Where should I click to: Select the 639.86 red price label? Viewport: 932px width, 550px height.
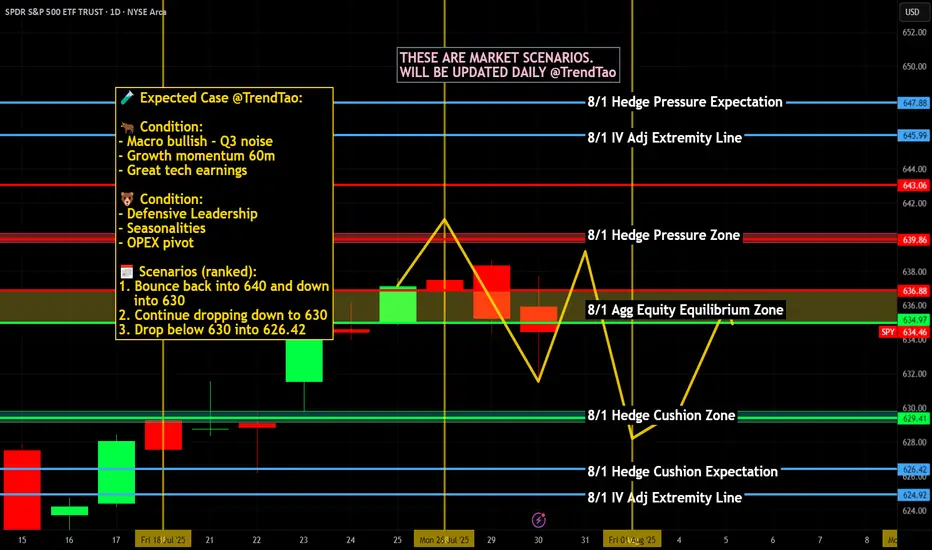point(914,240)
